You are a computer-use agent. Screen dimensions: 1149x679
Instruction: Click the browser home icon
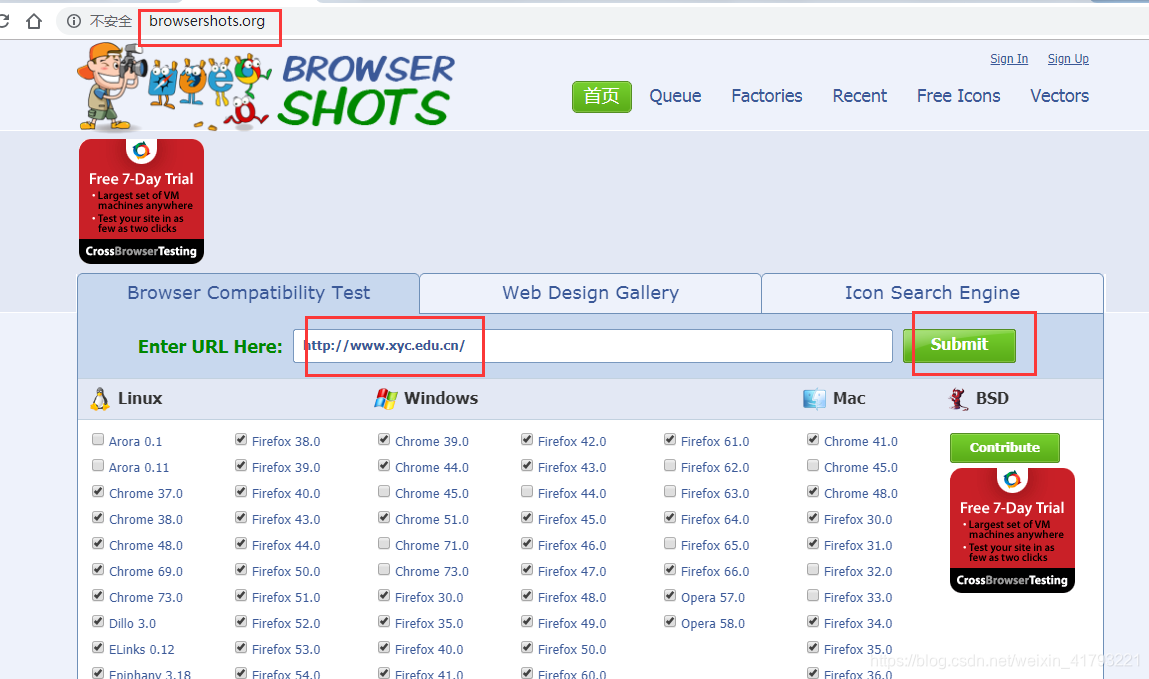click(x=34, y=21)
